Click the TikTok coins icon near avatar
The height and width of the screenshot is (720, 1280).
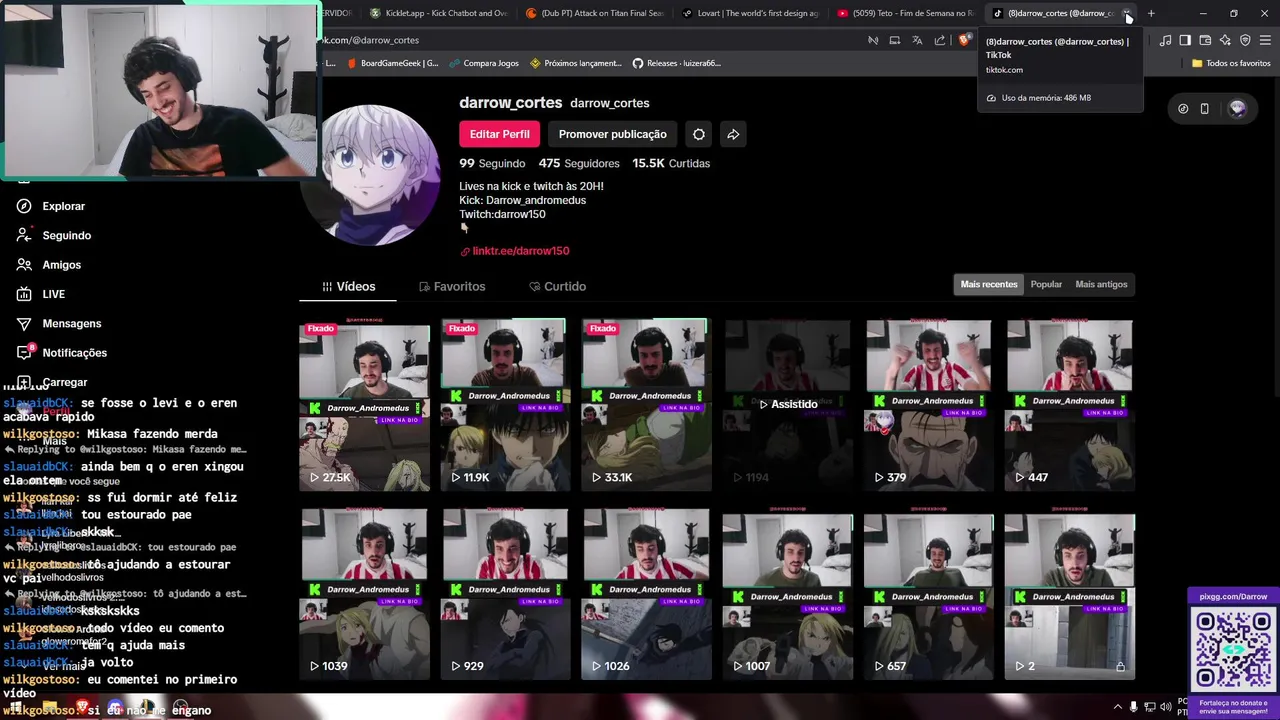(x=1183, y=109)
